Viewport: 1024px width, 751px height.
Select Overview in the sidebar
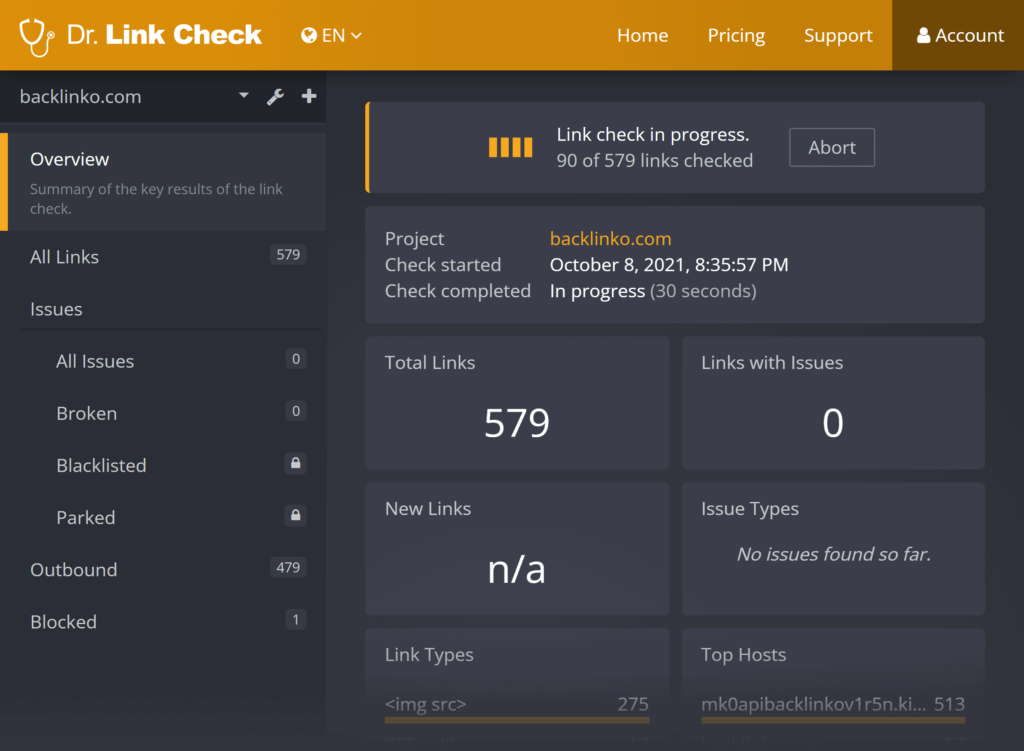[x=70, y=159]
